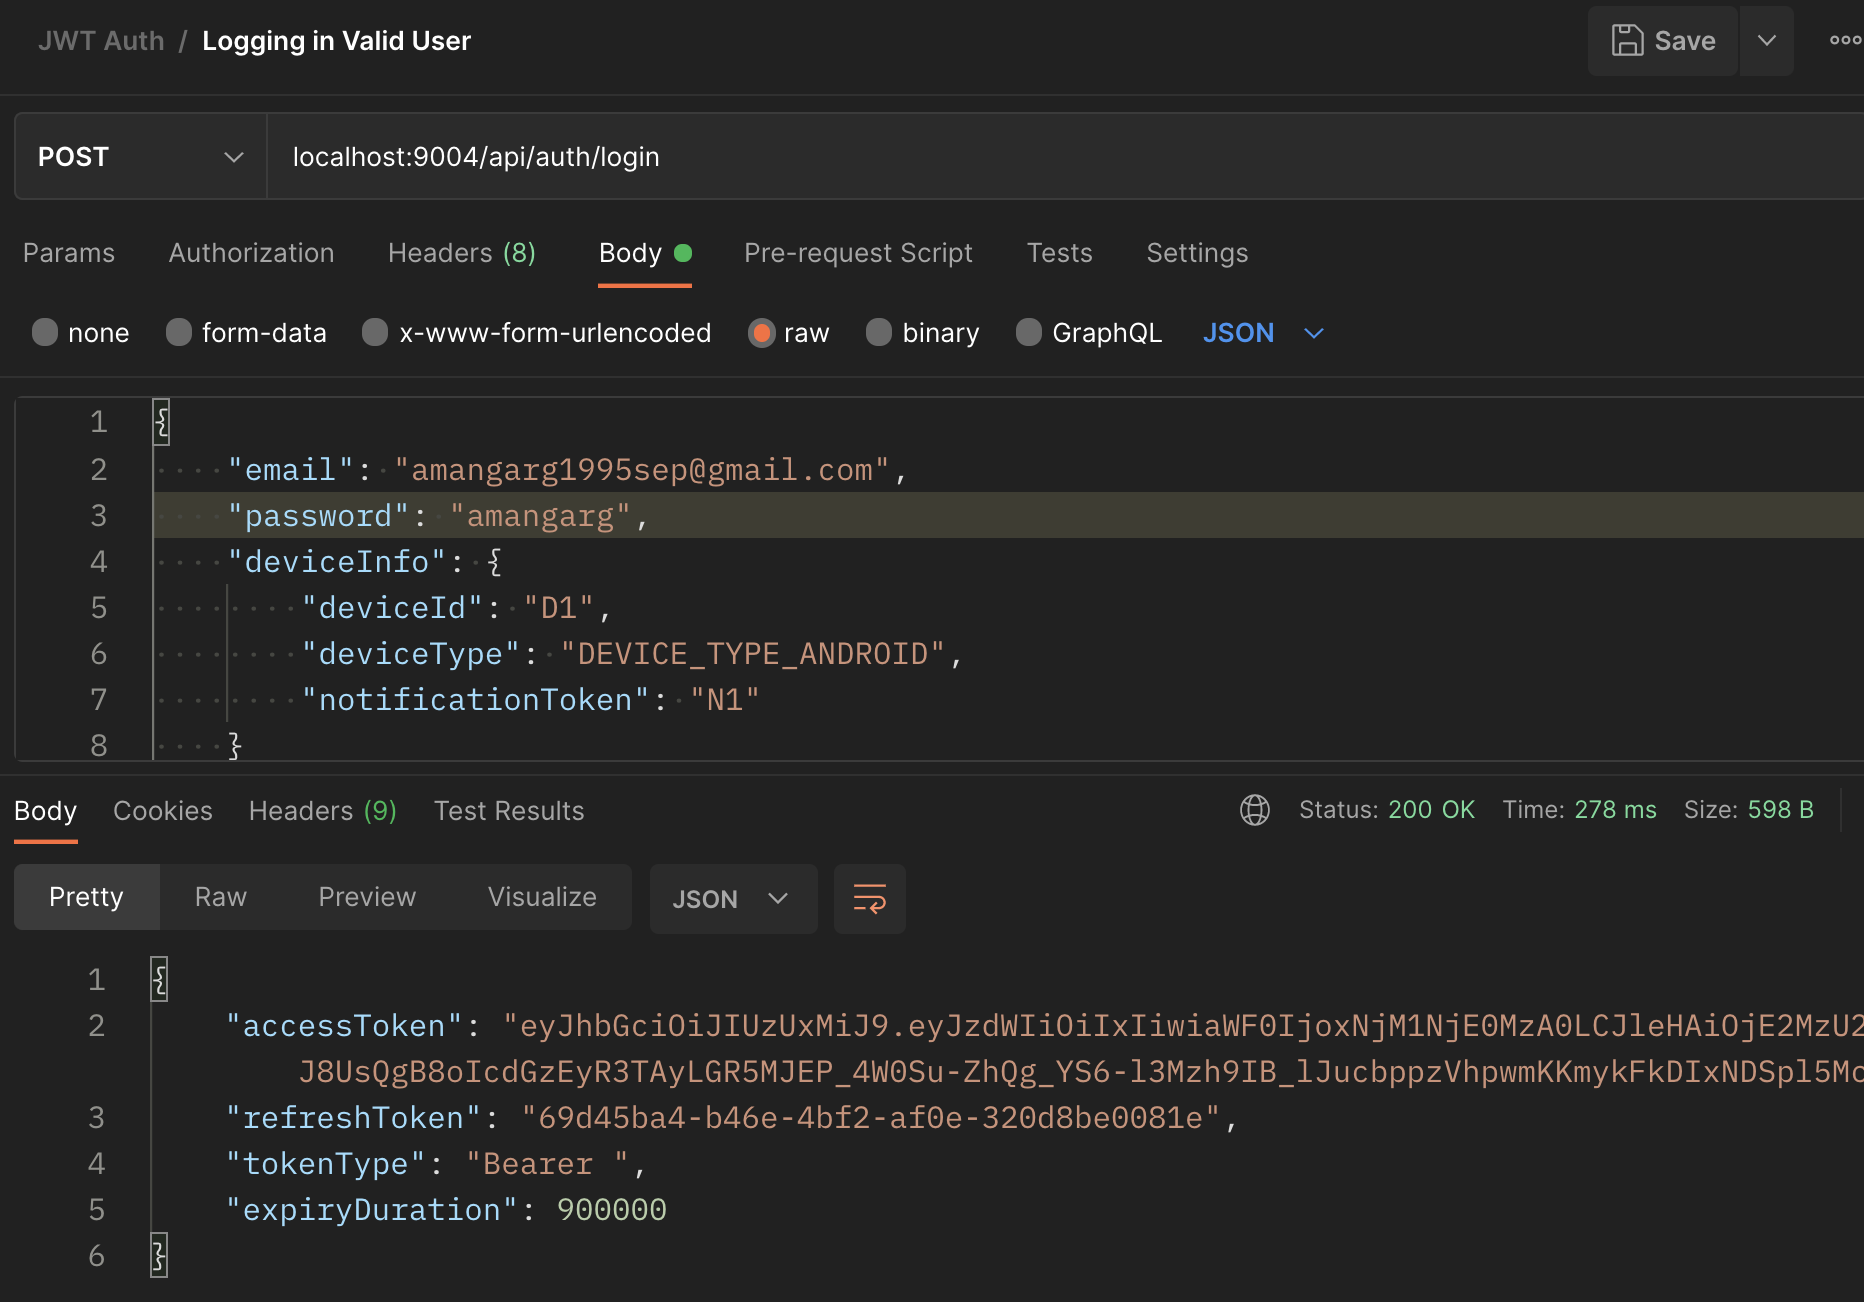The width and height of the screenshot is (1864, 1302).
Task: Click the Save button
Action: (x=1663, y=41)
